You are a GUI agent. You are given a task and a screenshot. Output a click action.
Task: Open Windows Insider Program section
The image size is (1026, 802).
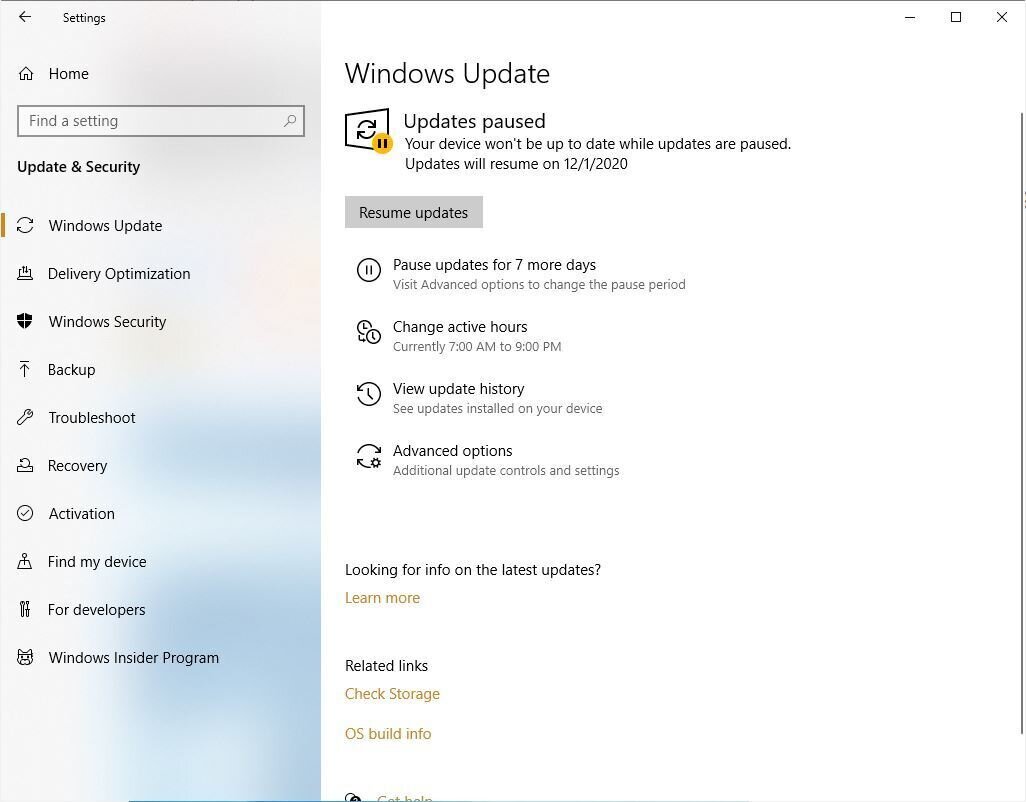coord(133,657)
